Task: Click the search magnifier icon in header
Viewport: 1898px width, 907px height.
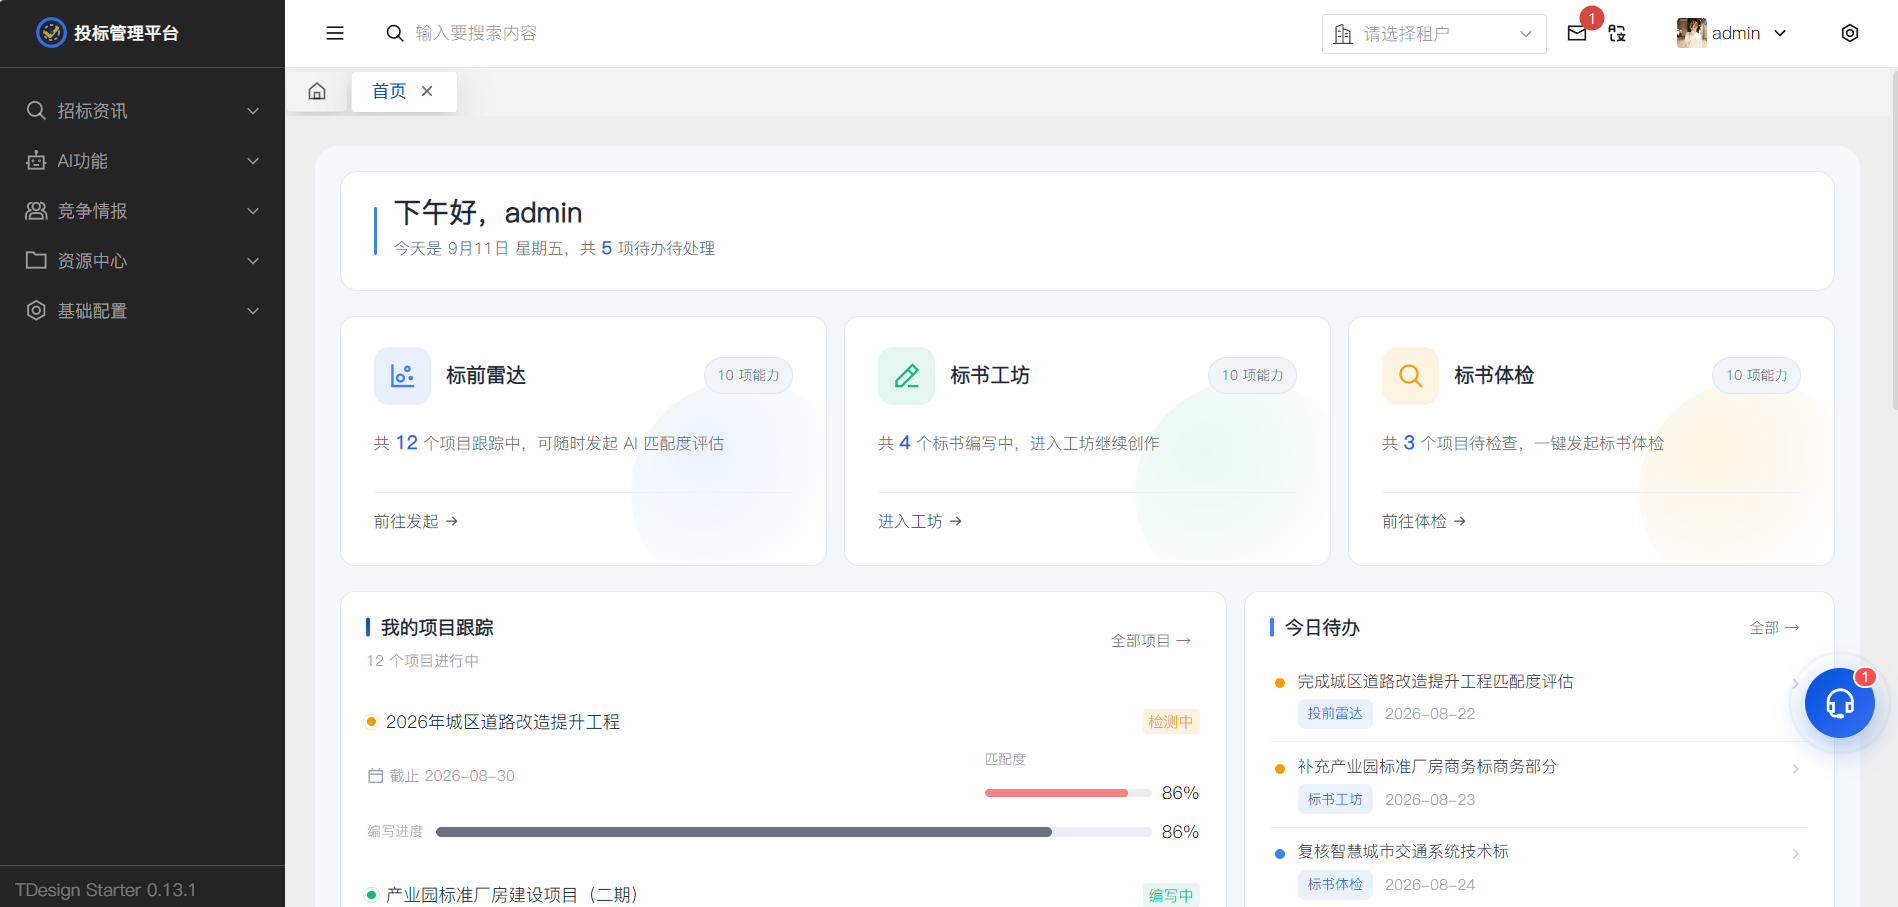Action: click(x=395, y=33)
